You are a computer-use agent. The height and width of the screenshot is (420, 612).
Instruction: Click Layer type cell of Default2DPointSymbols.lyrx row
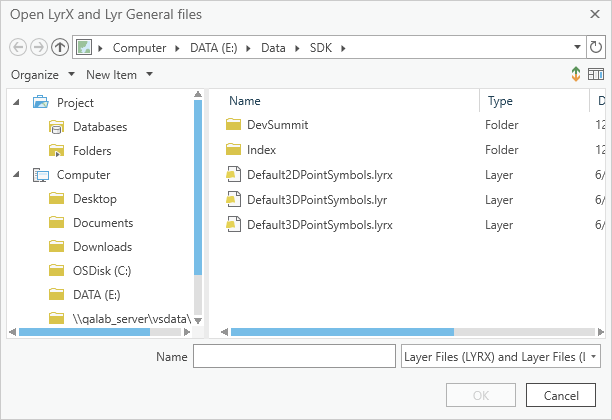pos(499,174)
